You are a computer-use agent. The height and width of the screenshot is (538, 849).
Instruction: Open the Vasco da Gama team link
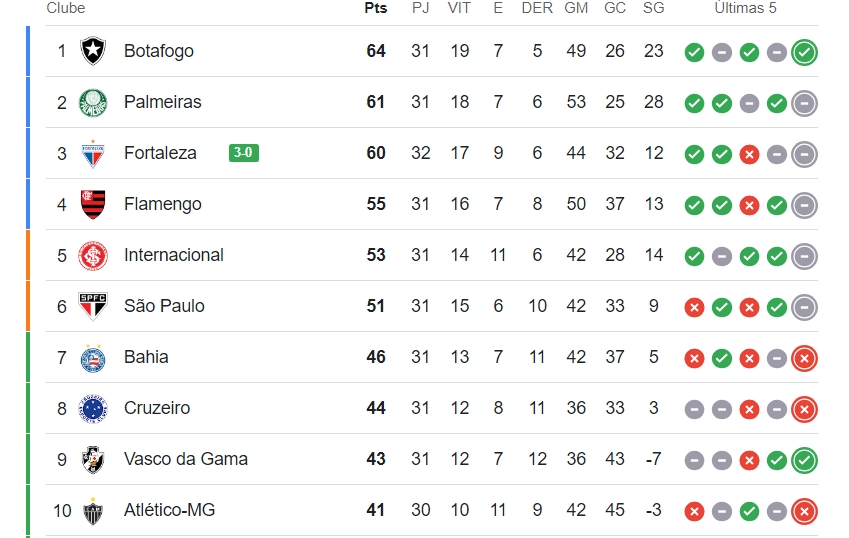coord(186,459)
